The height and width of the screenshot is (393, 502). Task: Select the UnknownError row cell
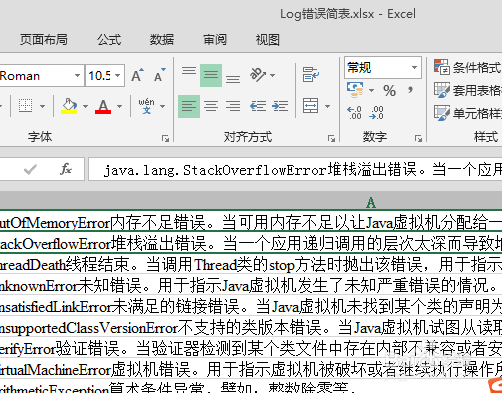[x=251, y=285]
